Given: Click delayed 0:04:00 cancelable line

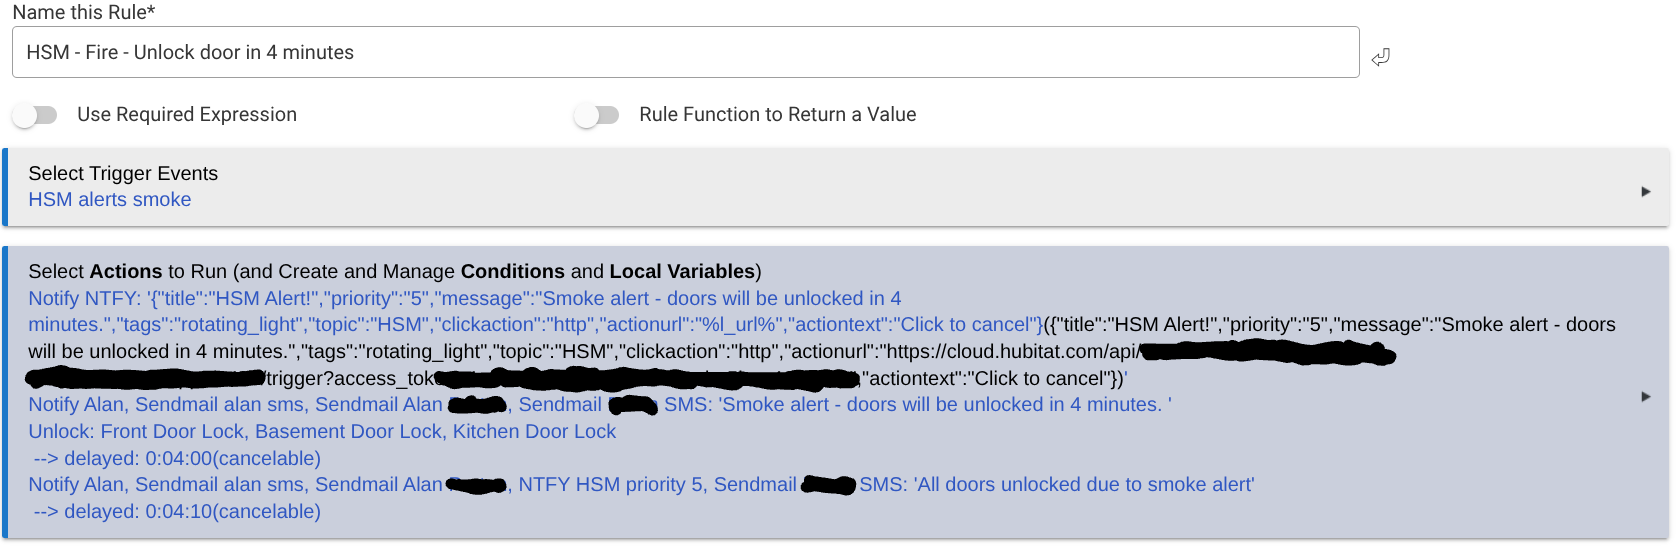Looking at the screenshot, I should point(177,458).
